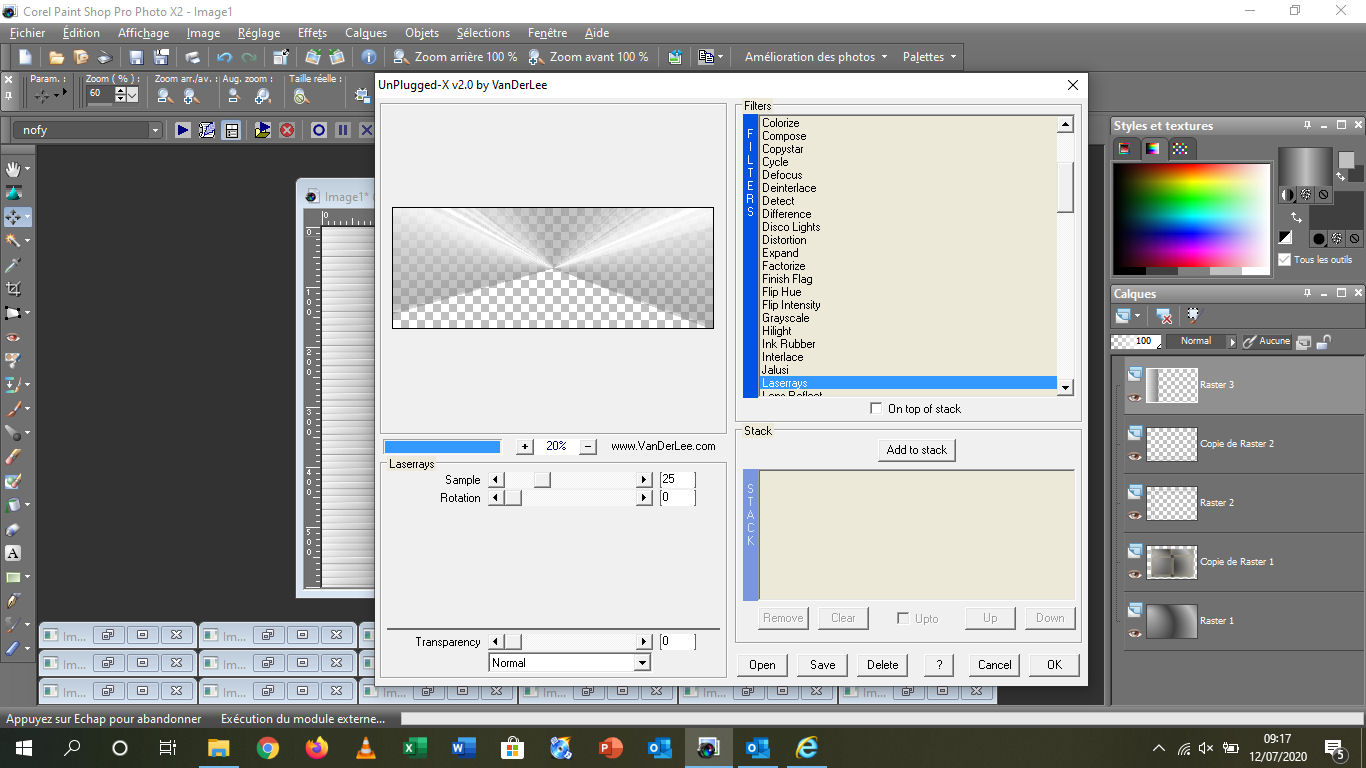Hide the Raster 2 layer

[x=1134, y=515]
